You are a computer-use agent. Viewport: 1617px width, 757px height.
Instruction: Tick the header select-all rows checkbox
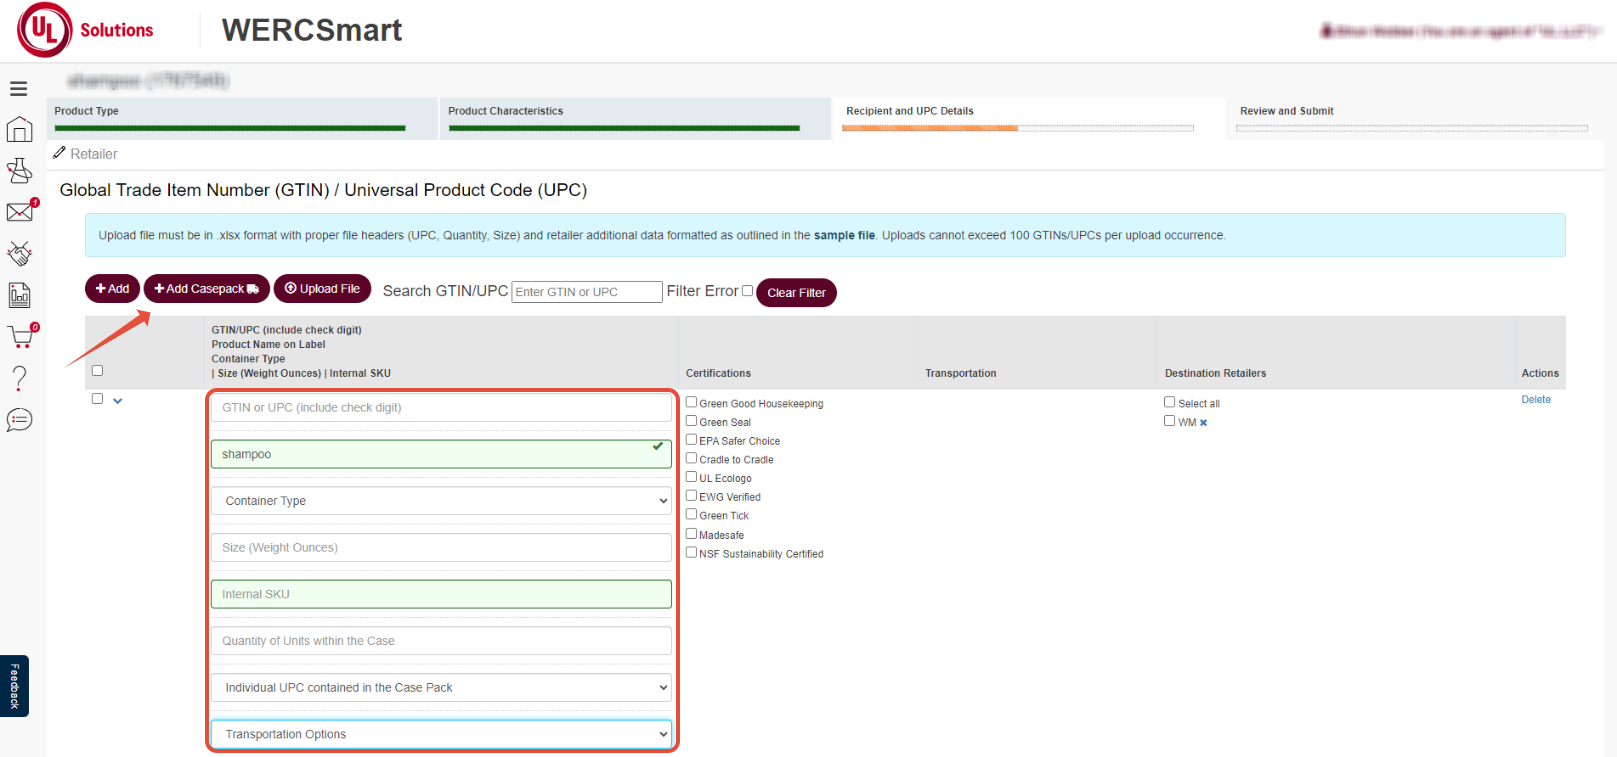point(97,370)
